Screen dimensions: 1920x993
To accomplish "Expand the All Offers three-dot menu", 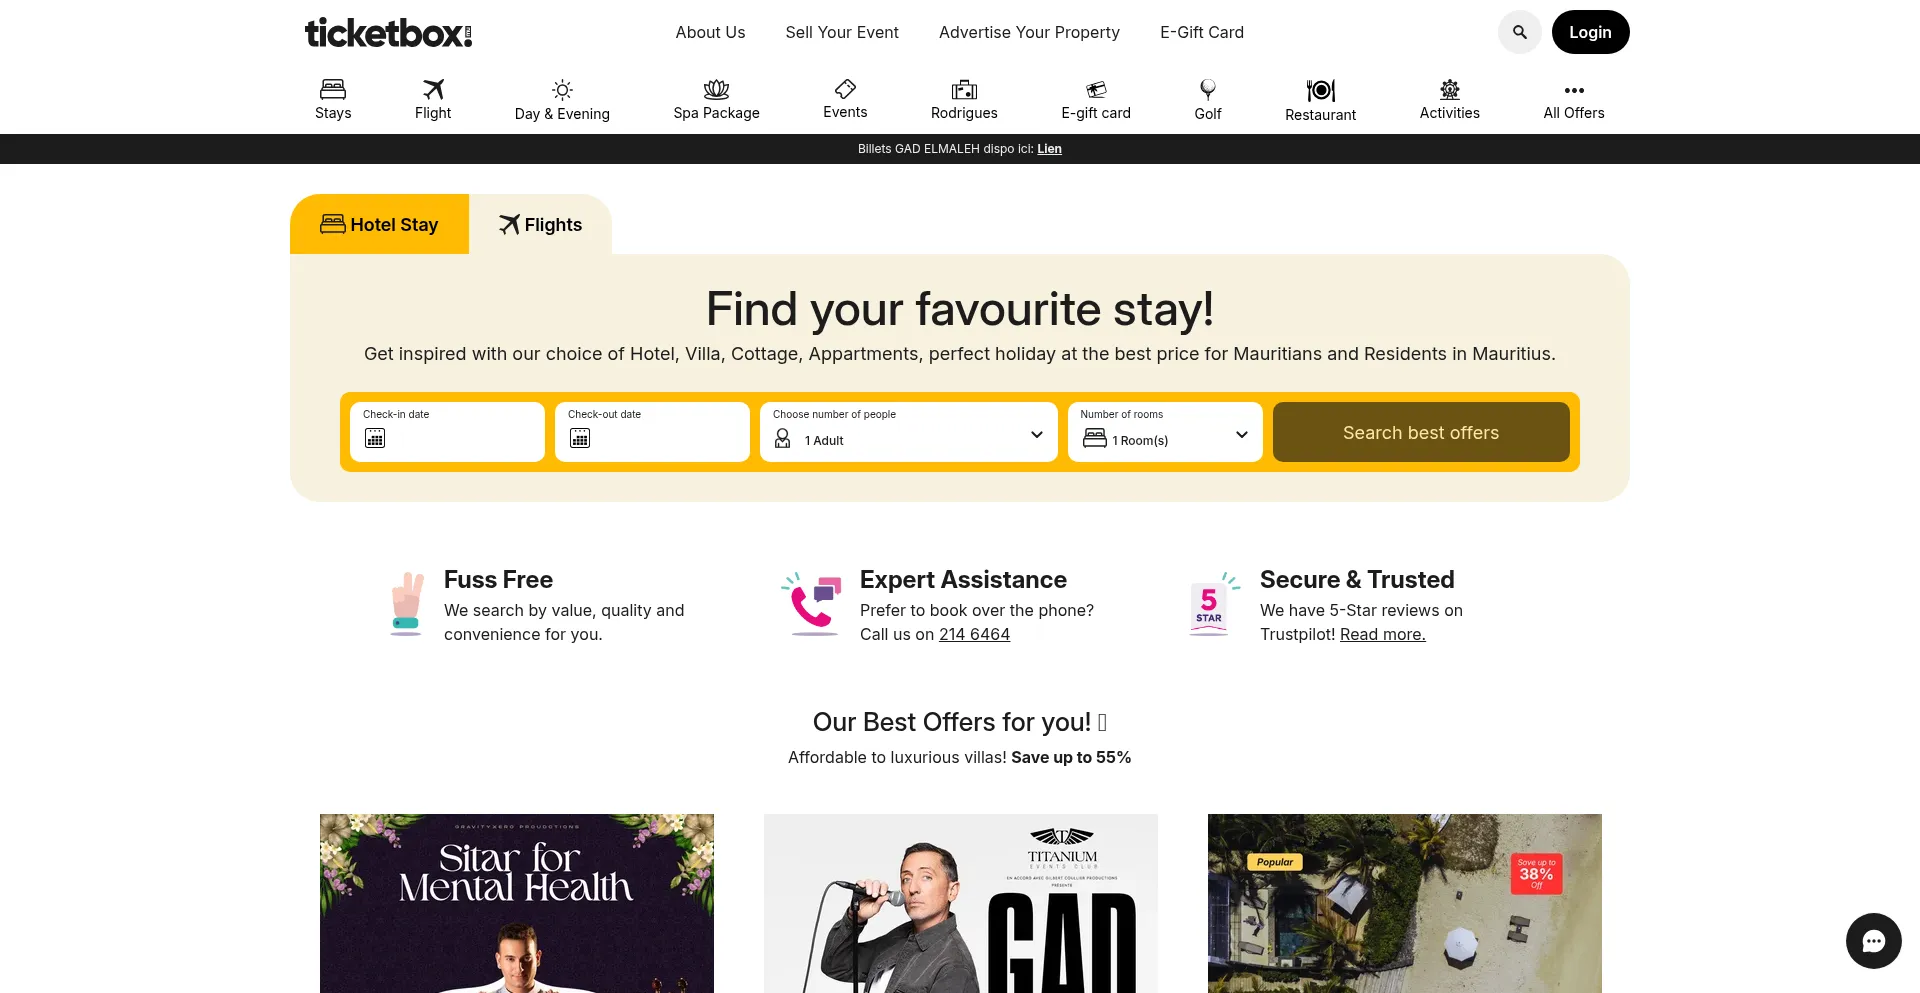I will [x=1574, y=90].
